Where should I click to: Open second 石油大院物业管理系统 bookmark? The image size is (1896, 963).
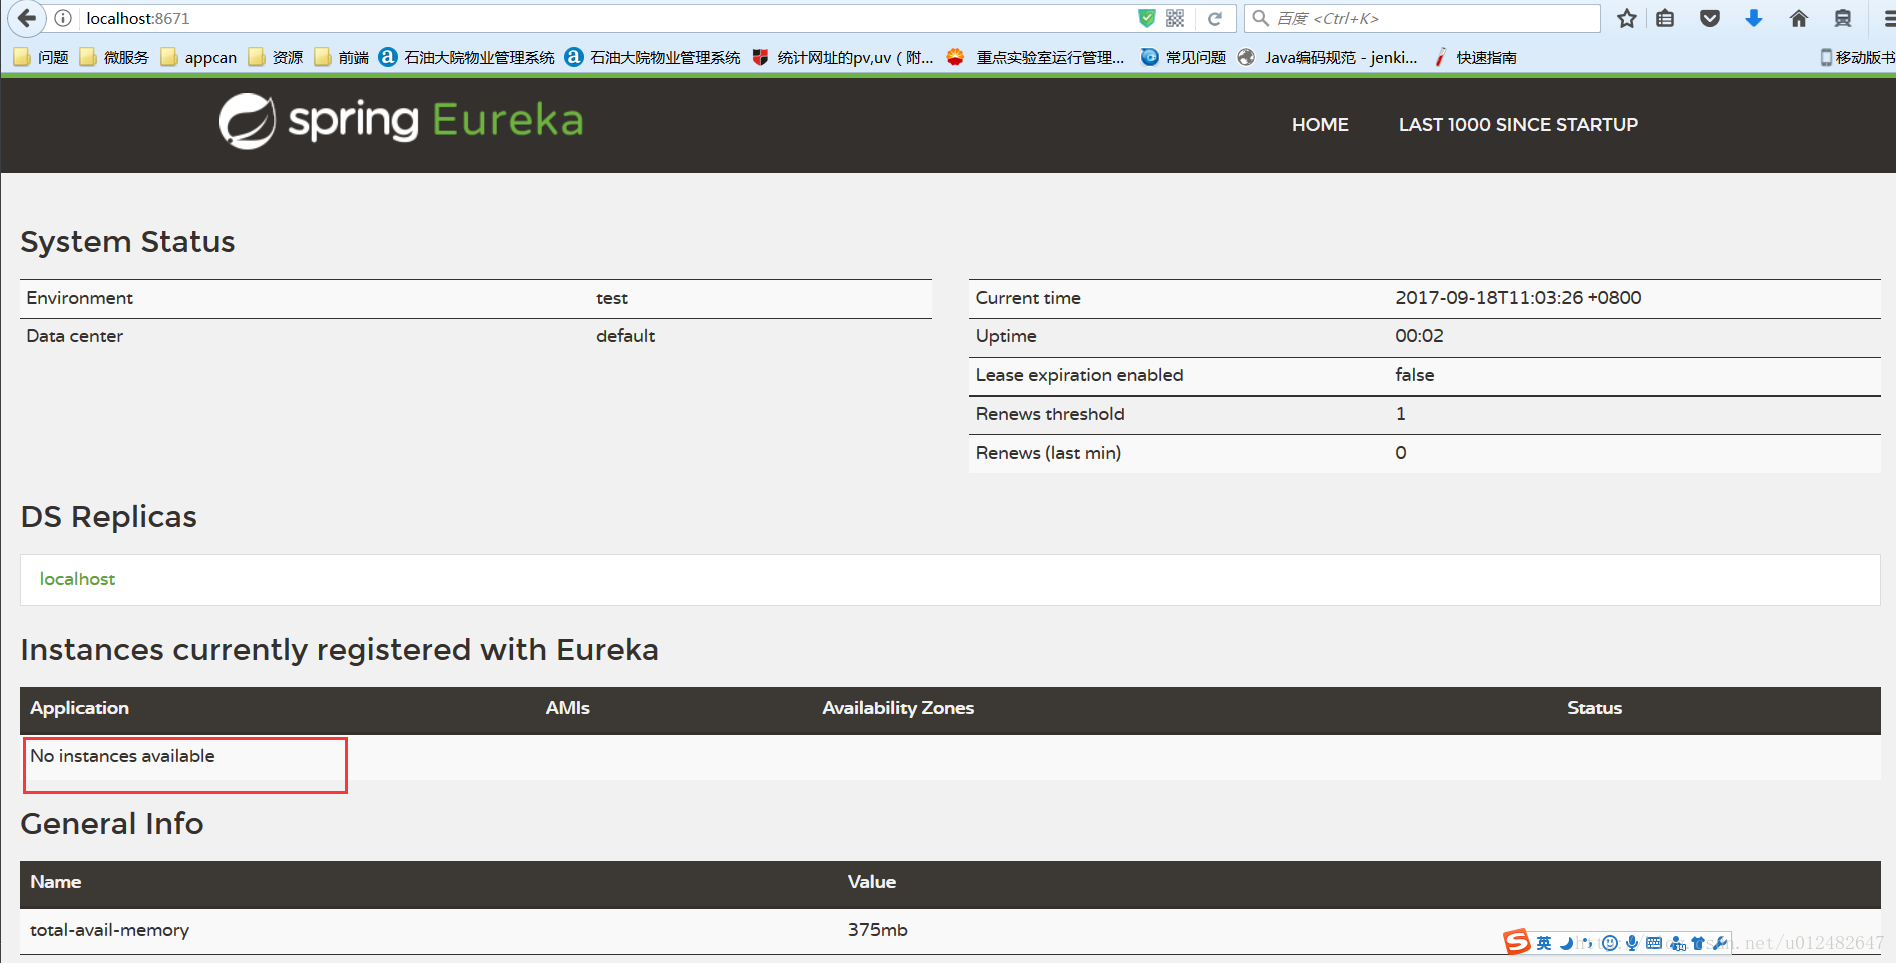tap(653, 57)
